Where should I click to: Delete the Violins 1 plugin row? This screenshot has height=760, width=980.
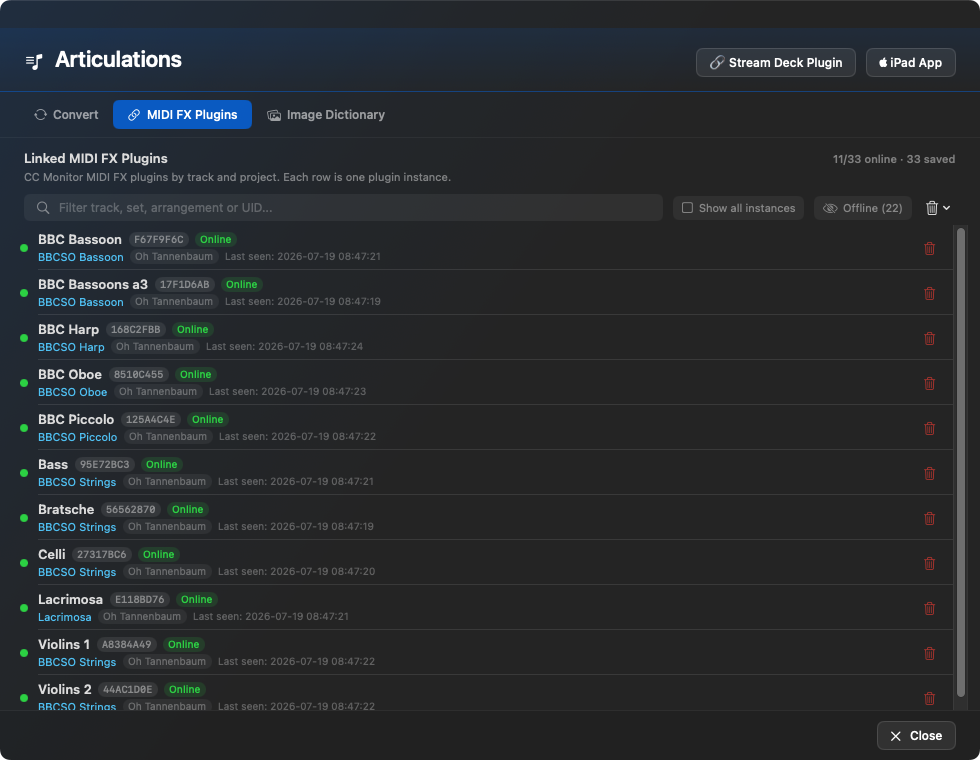pos(929,653)
